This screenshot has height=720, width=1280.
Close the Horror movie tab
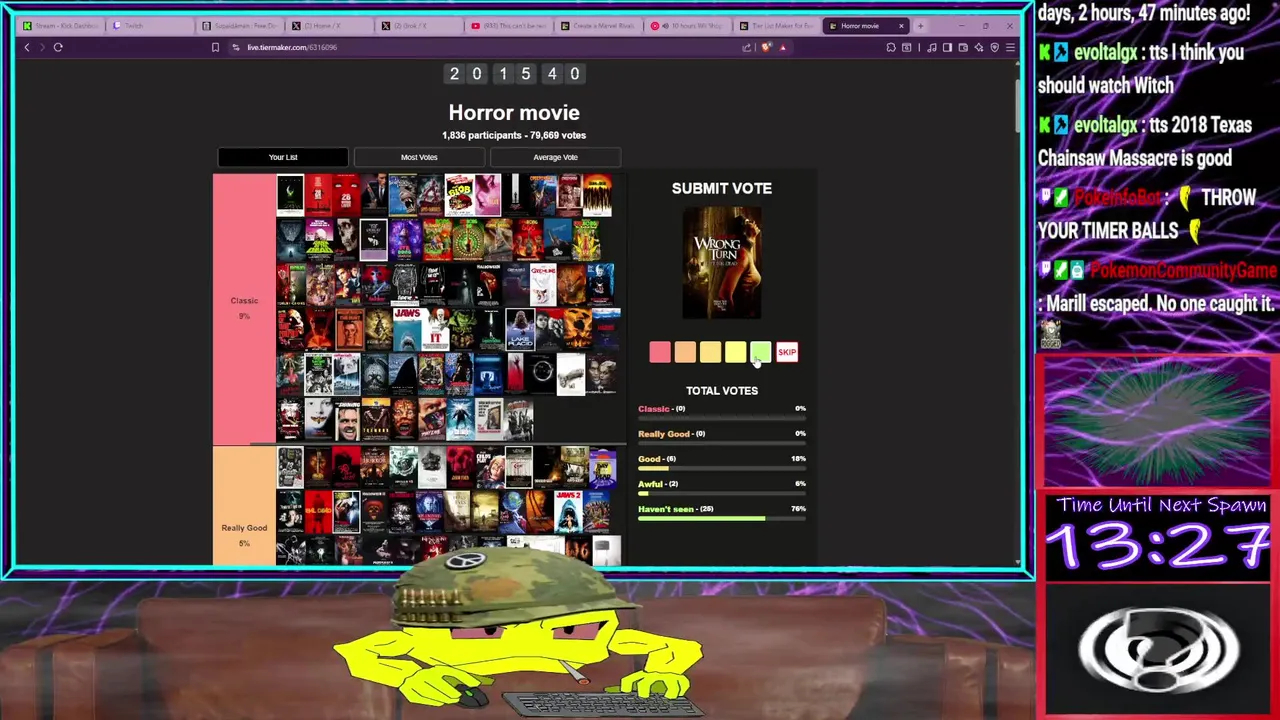click(901, 26)
